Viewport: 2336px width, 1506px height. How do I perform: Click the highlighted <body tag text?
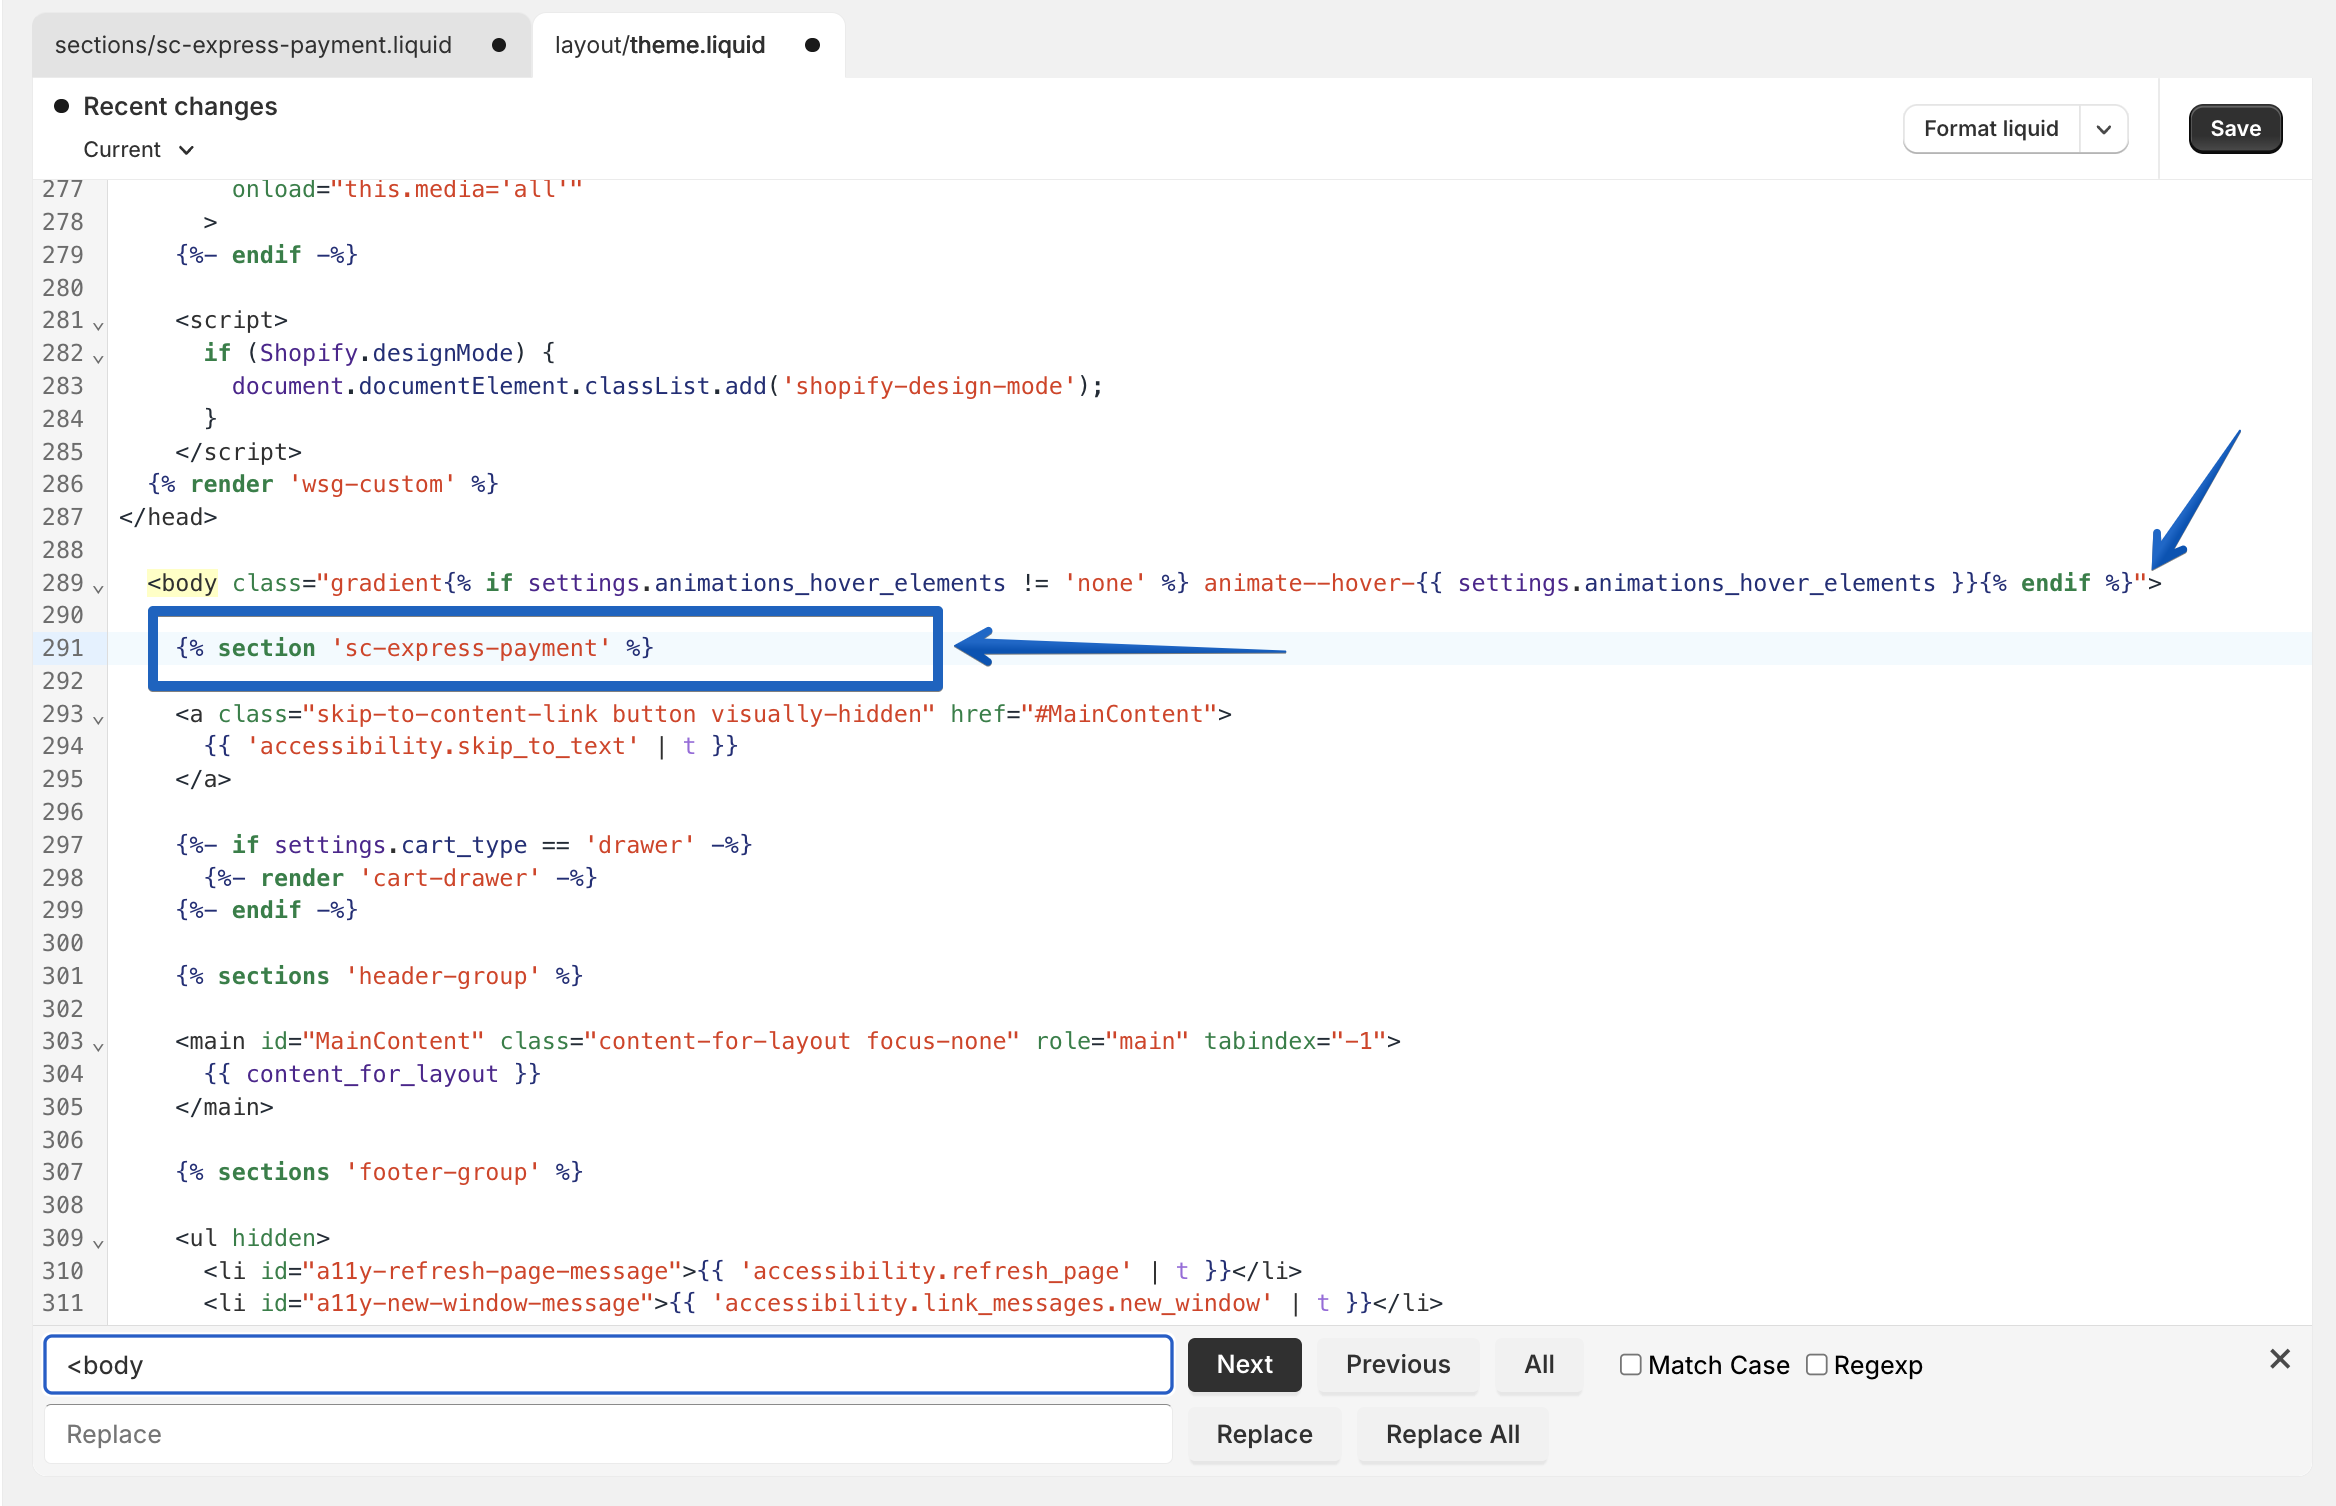182,583
